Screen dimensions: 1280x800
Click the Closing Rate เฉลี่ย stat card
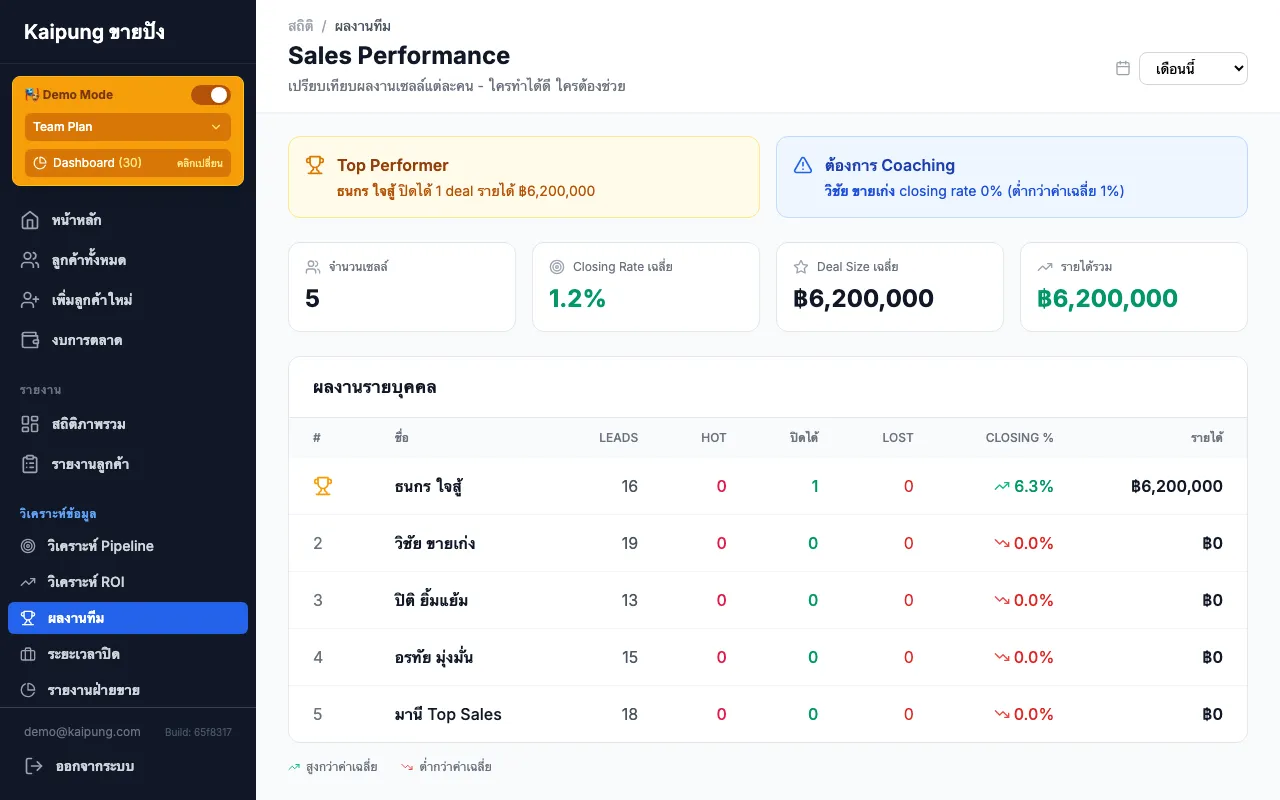tap(645, 286)
